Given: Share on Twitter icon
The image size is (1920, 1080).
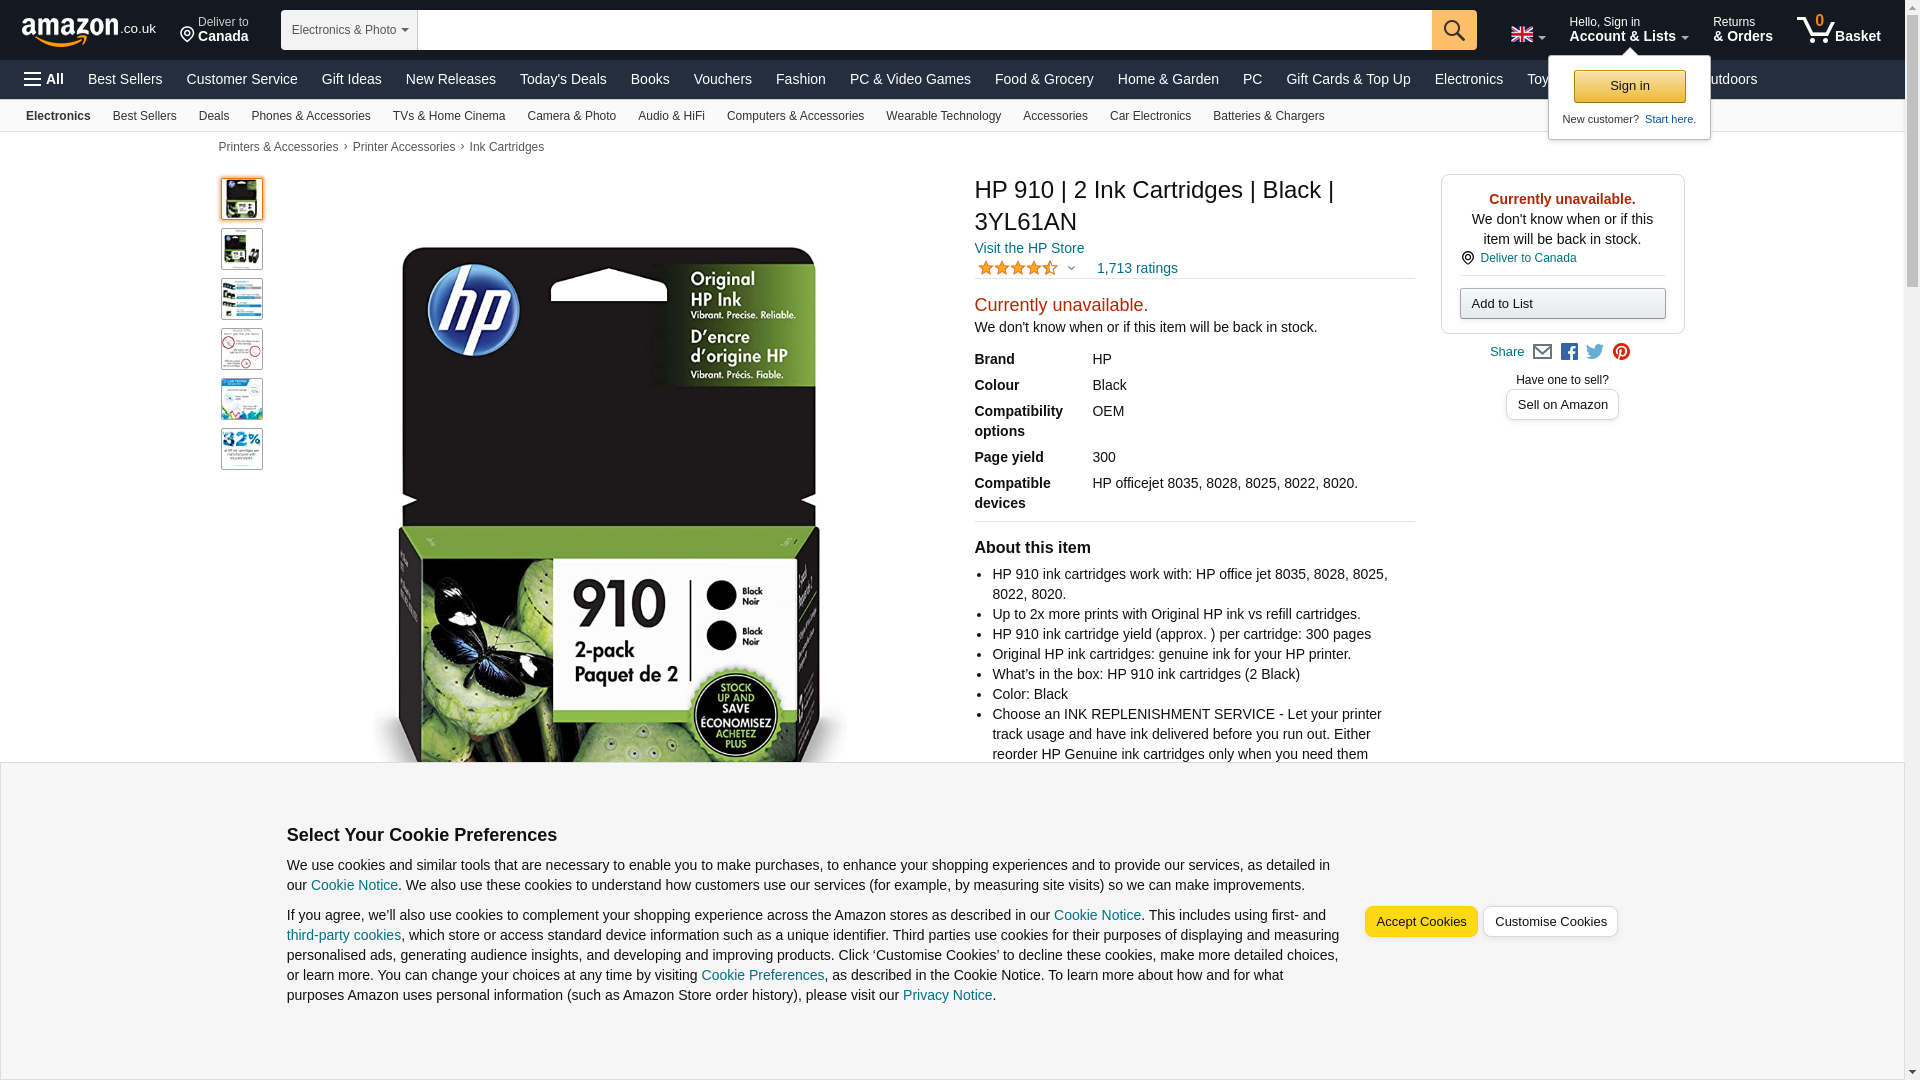Looking at the screenshot, I should 1595,352.
